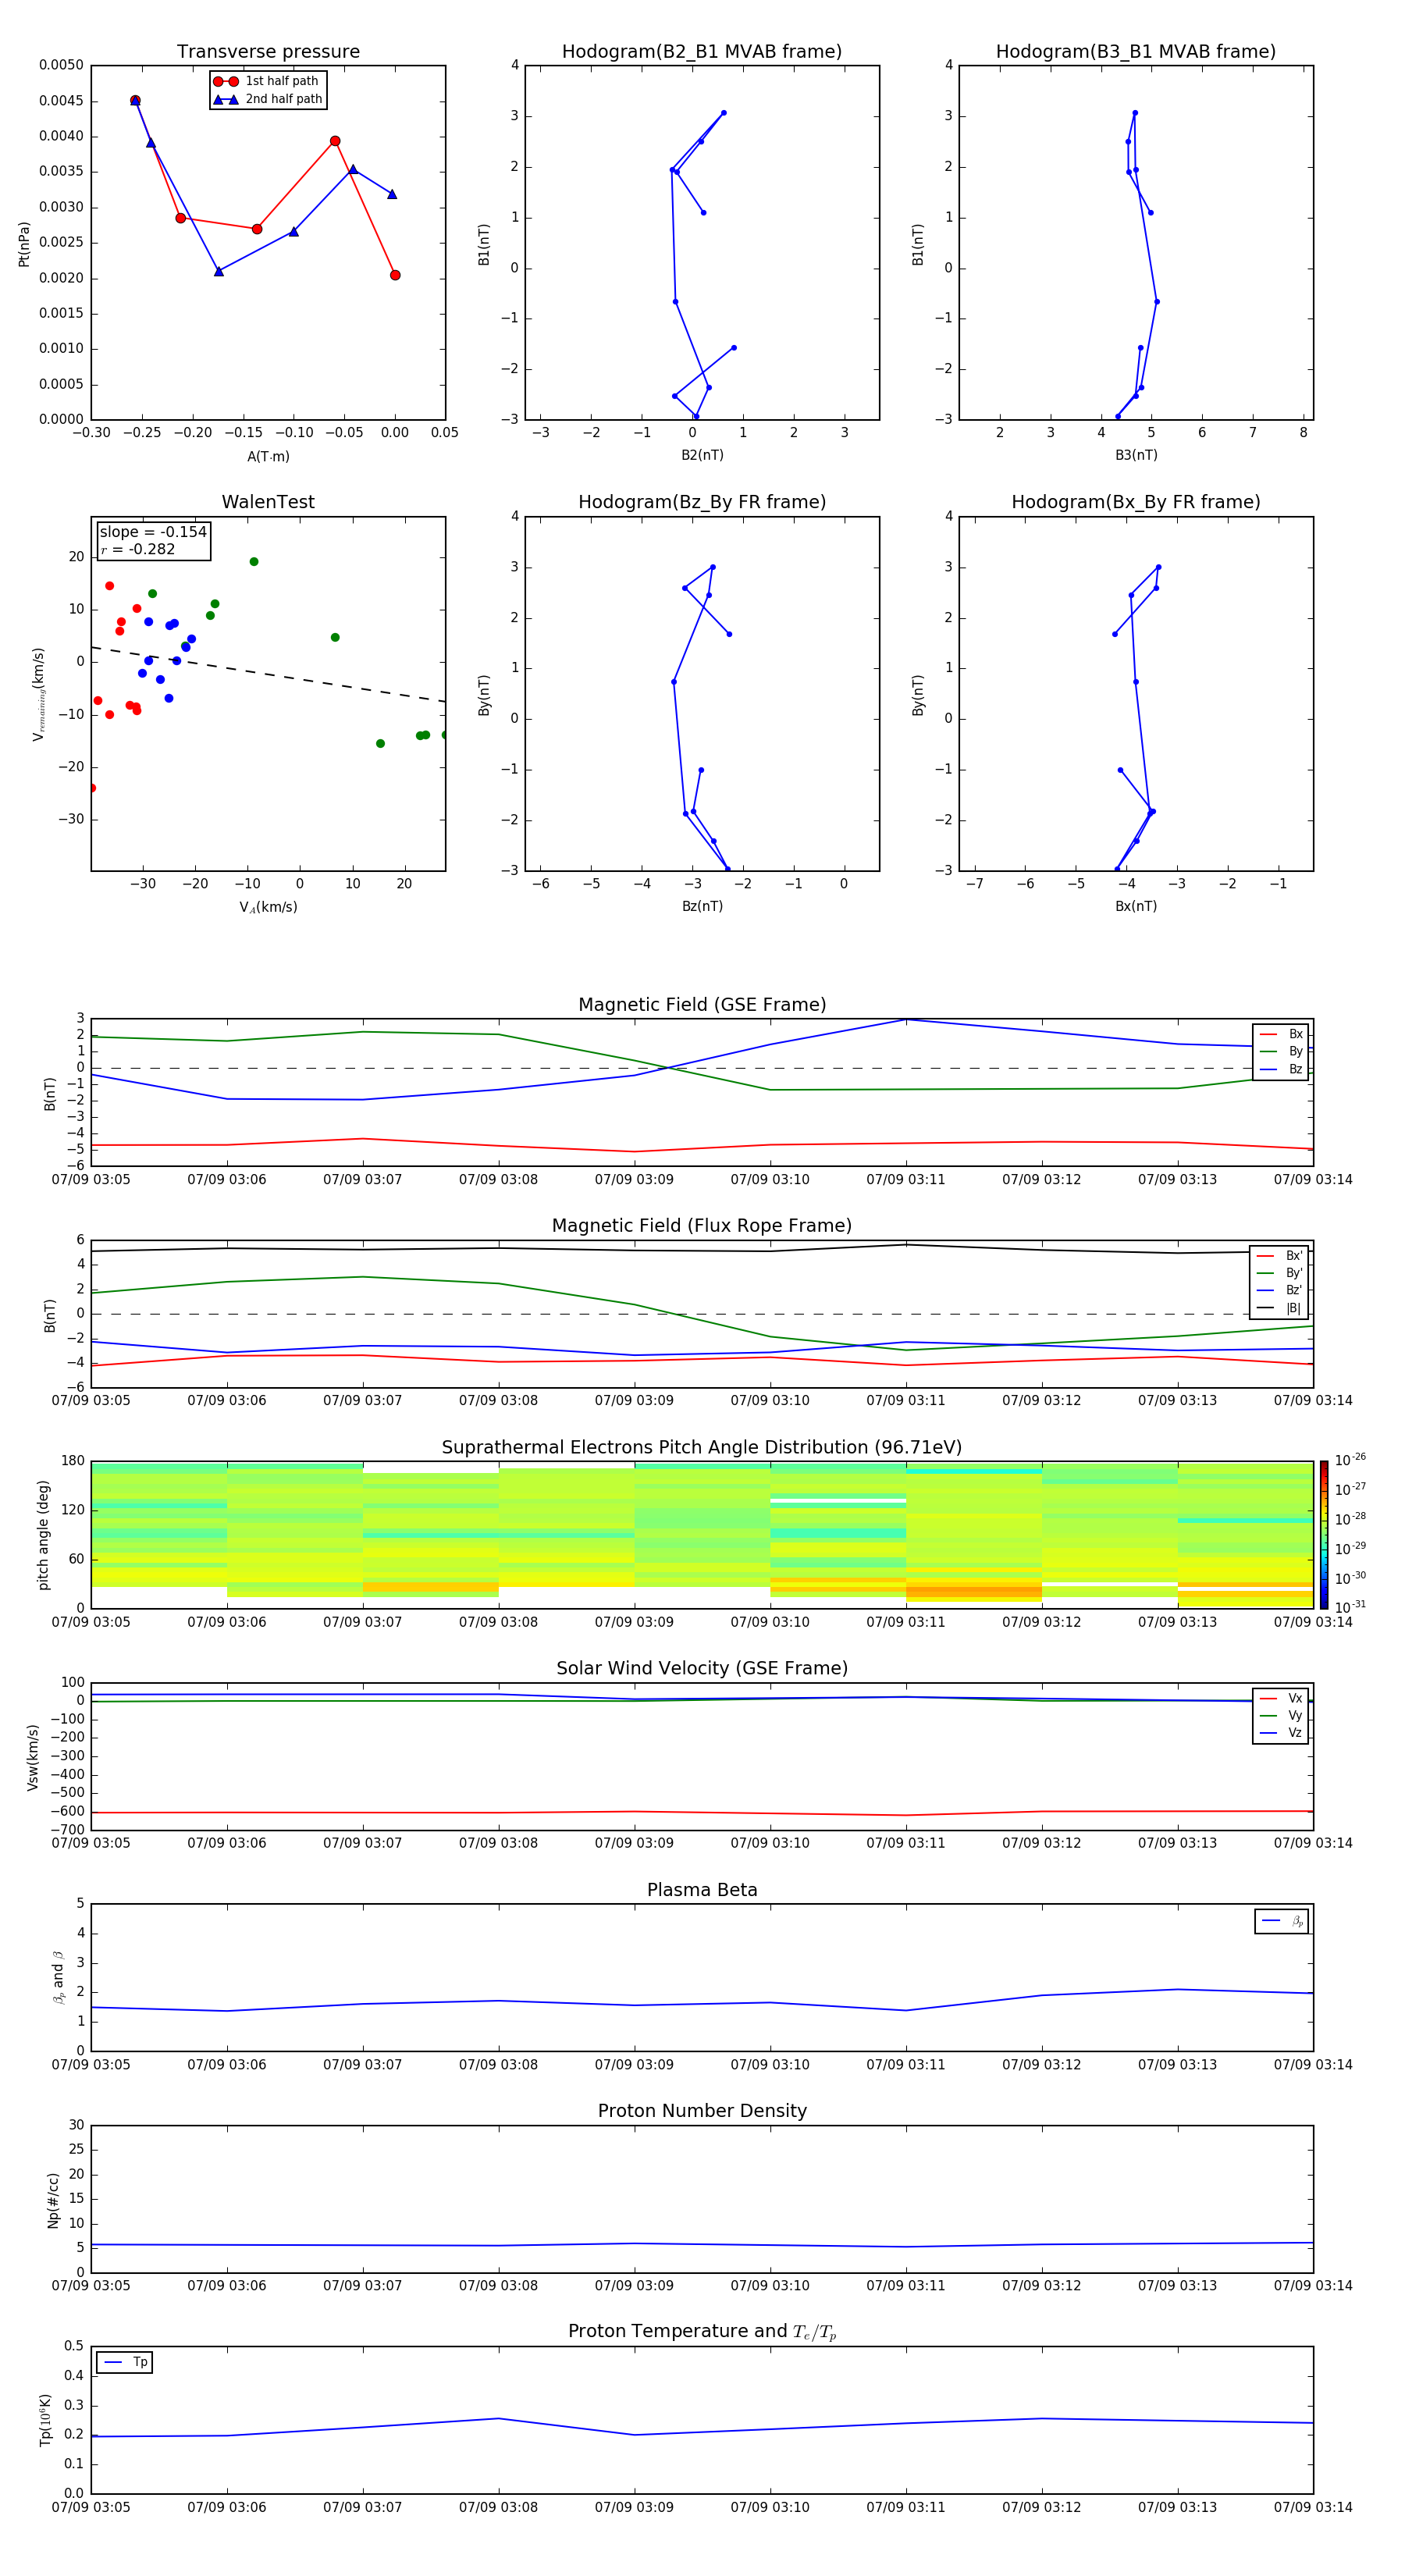Select the 'Magnetic Field (GSE Frame)' title
Viewport: 1405px width, 2576px height.
coord(702,1005)
